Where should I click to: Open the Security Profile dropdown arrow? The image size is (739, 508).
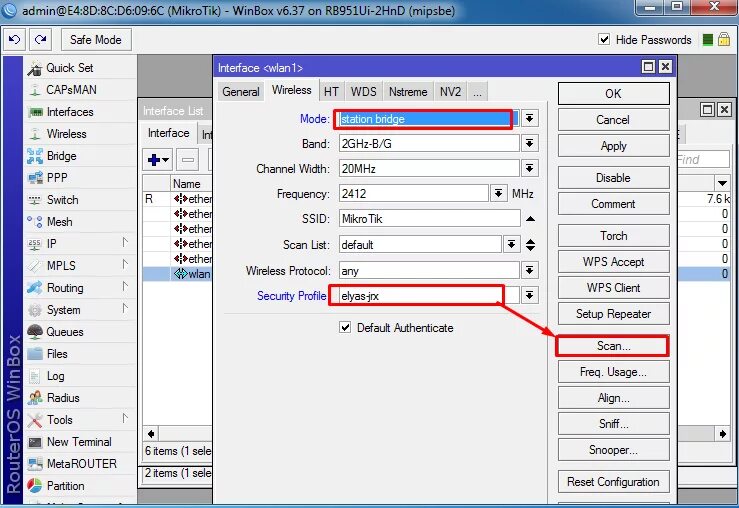point(529,295)
